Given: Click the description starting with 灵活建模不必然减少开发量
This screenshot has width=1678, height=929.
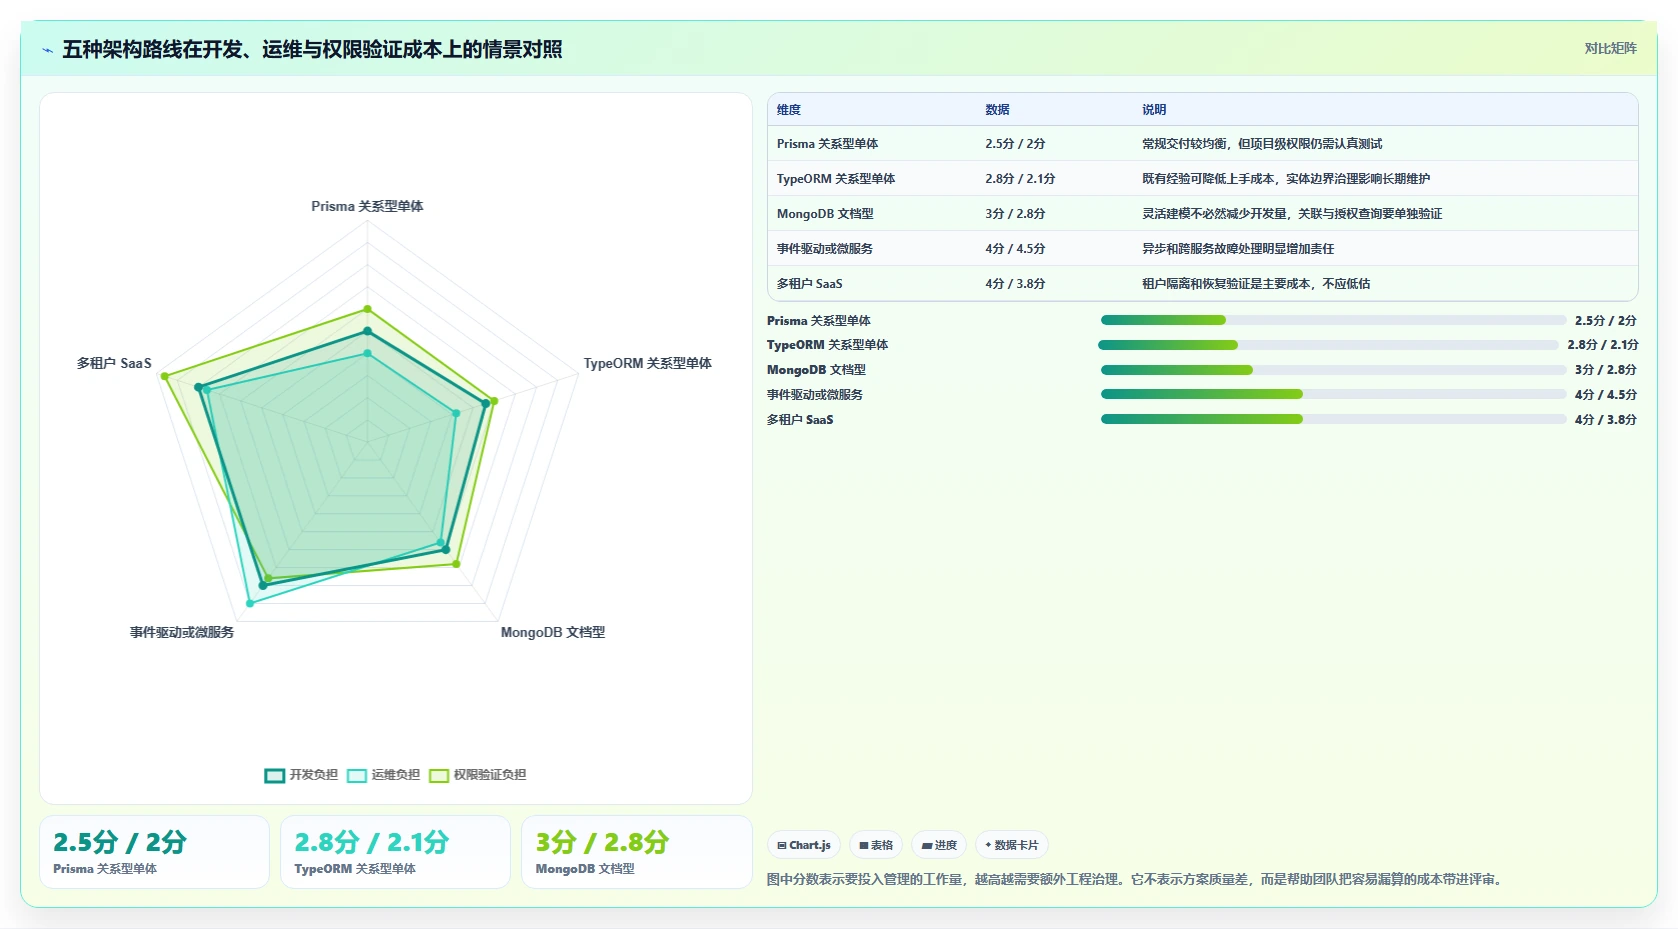Looking at the screenshot, I should 1292,214.
